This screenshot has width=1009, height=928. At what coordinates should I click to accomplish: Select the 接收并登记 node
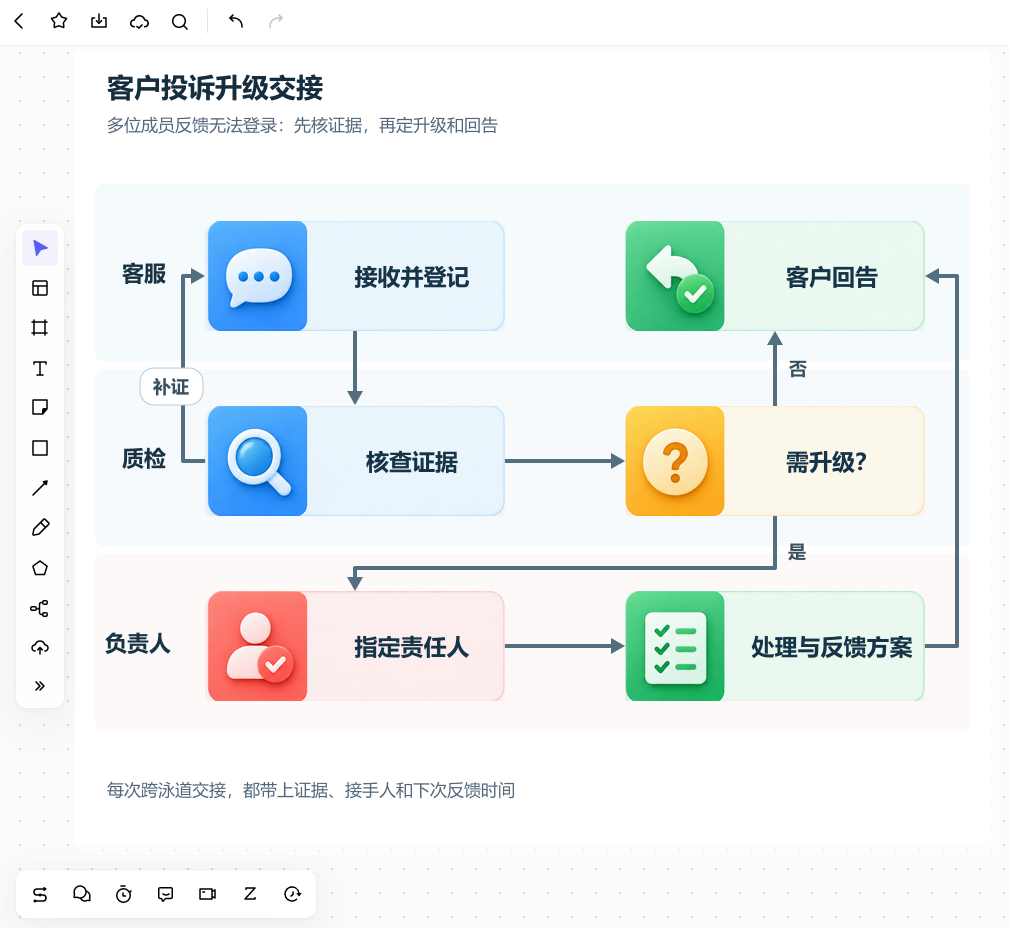pyautogui.click(x=356, y=276)
